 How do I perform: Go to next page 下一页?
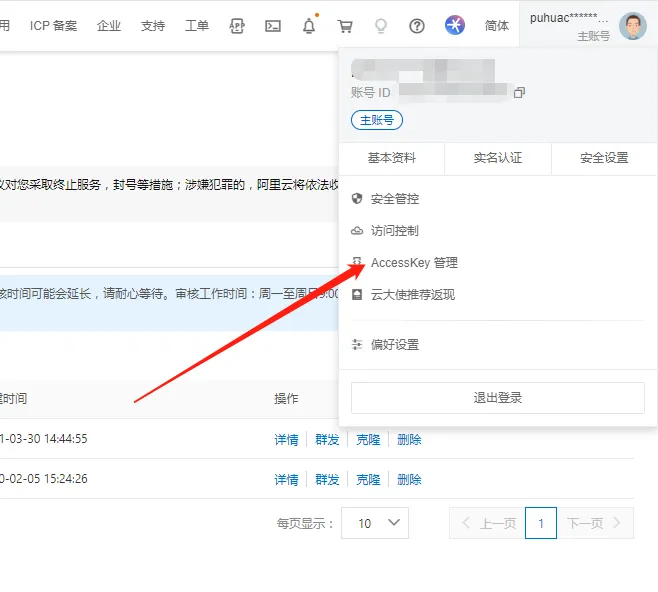(x=595, y=523)
